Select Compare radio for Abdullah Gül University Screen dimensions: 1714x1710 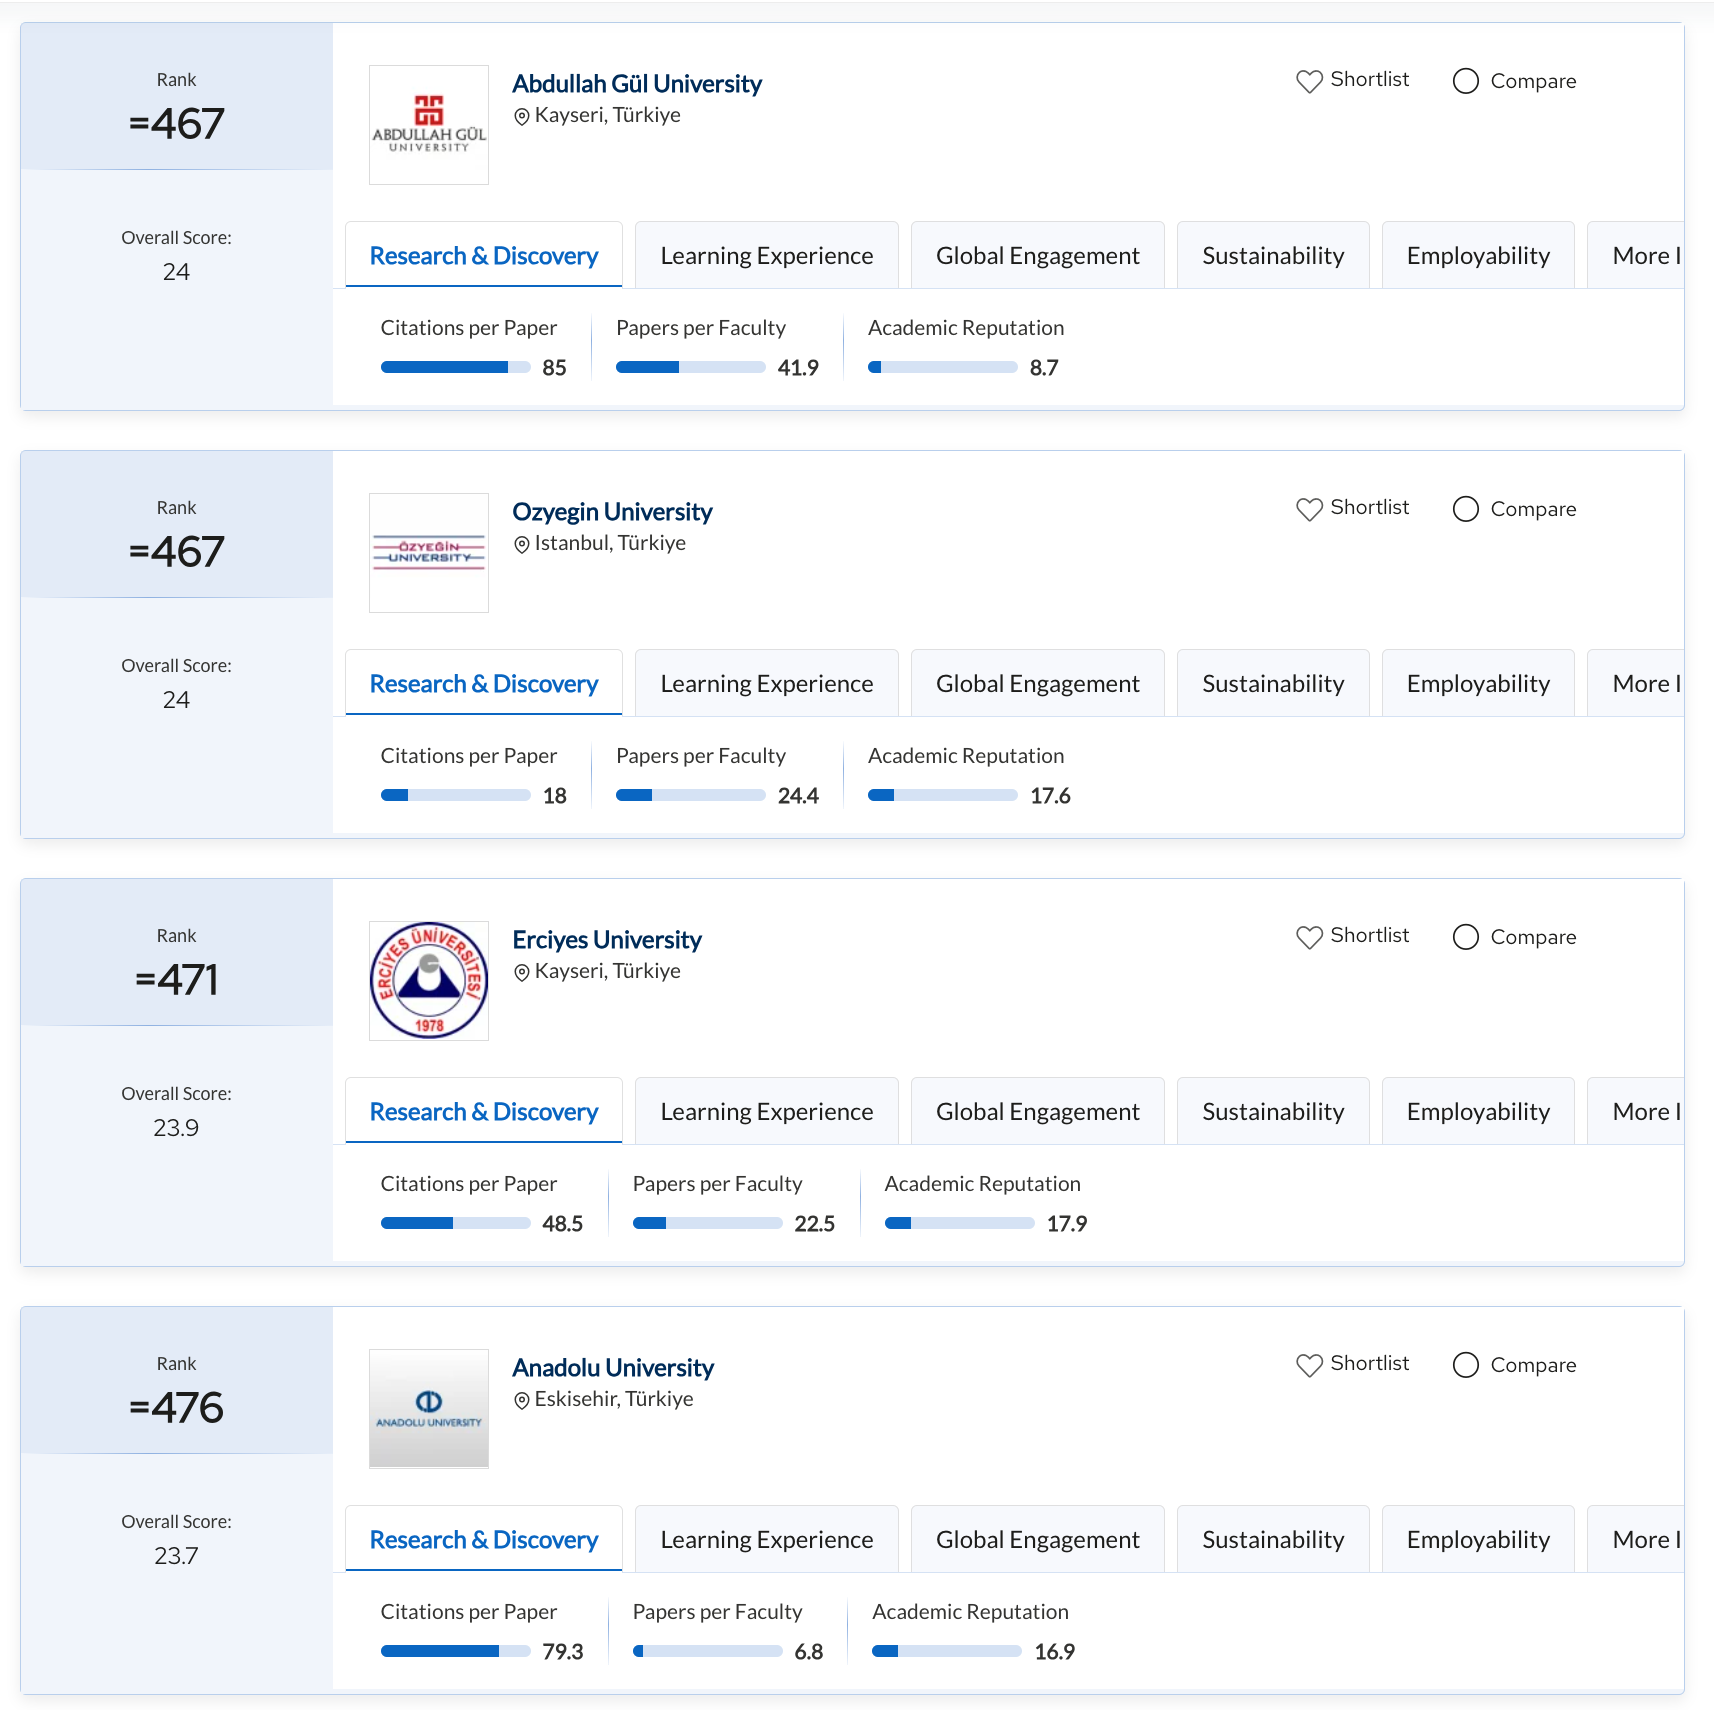[x=1466, y=81]
